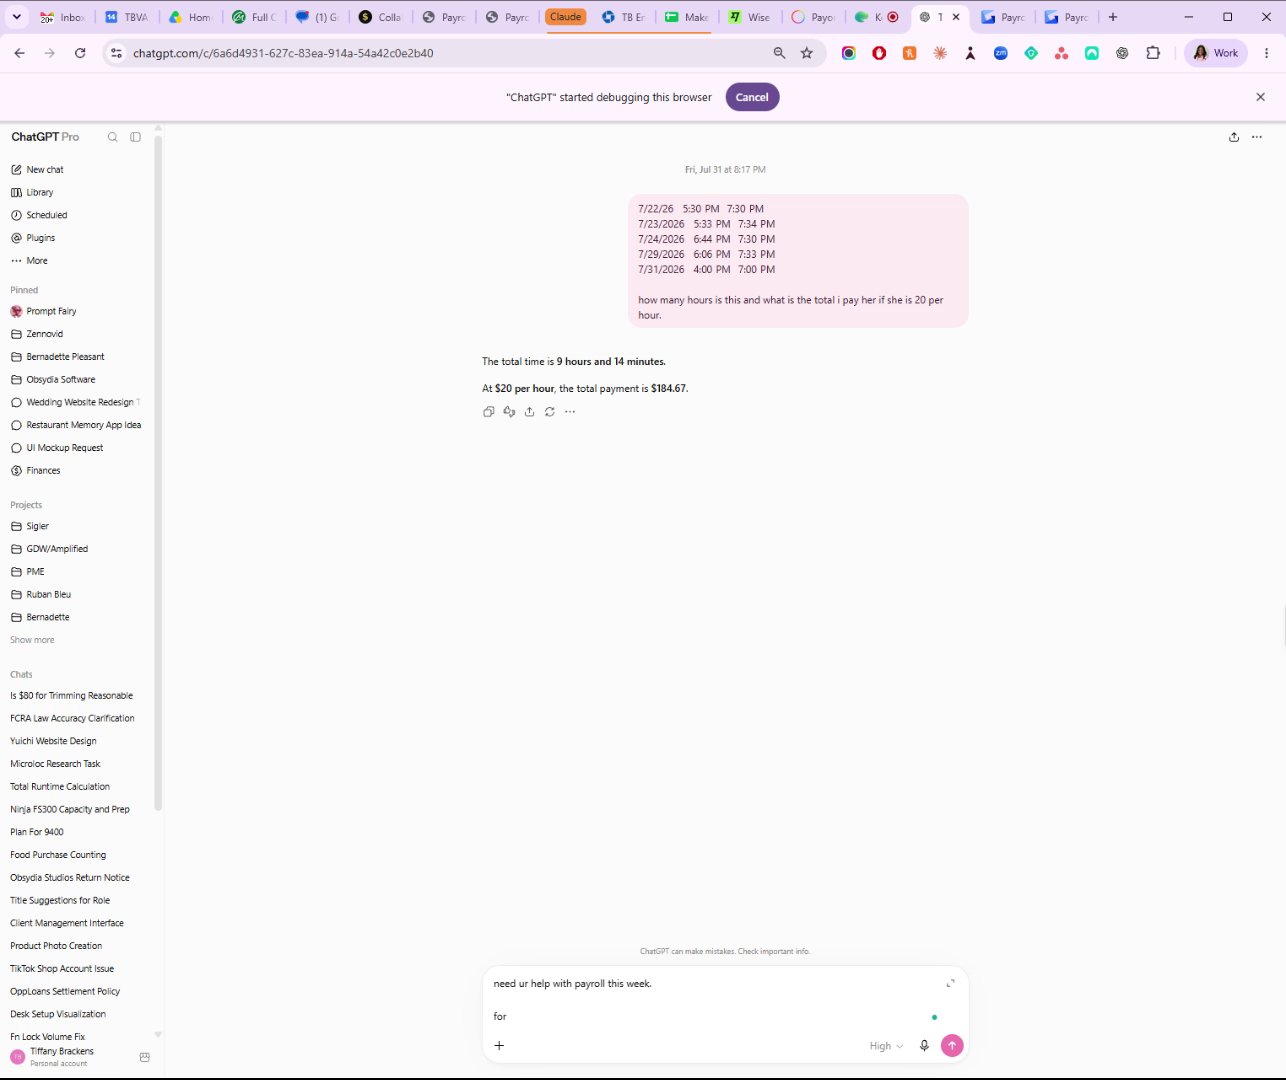Reload the page

coord(80,53)
